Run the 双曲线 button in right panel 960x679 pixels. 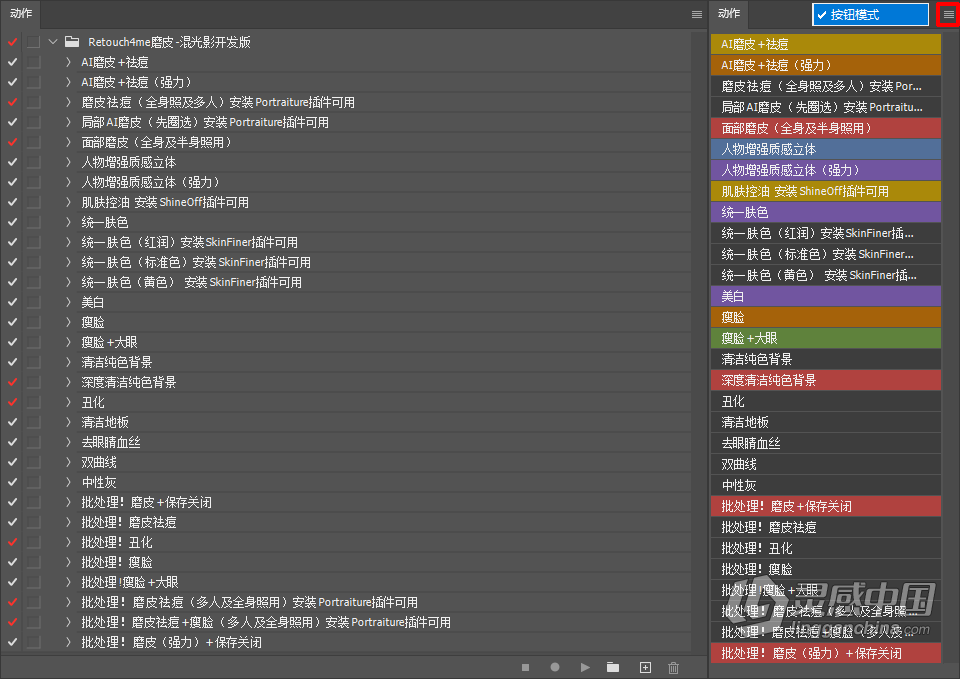pyautogui.click(x=826, y=464)
